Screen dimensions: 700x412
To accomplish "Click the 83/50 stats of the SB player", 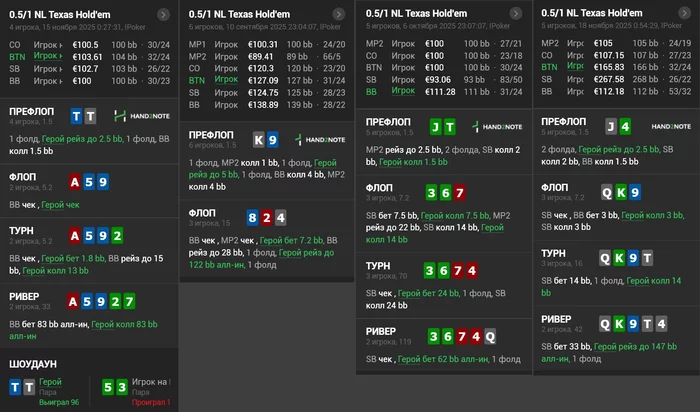I will [511, 80].
